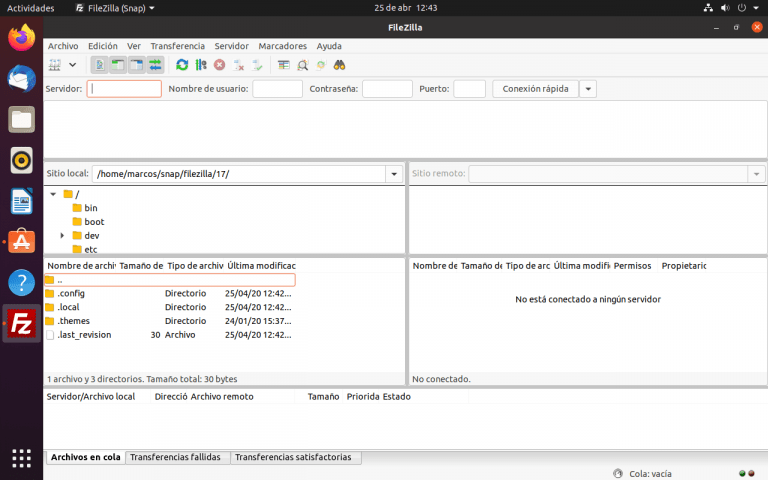Open the Ayuda menu
Viewport: 768px width, 480px height.
coord(329,46)
